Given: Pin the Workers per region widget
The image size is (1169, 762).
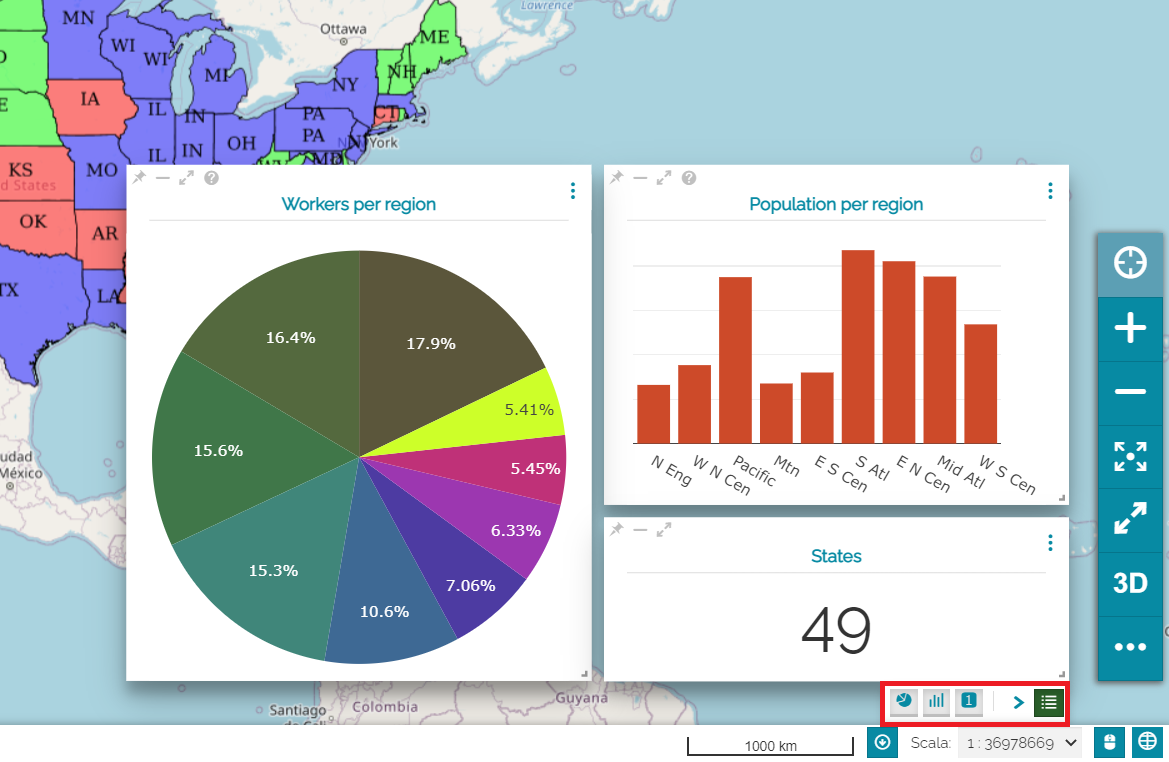Looking at the screenshot, I should point(139,178).
